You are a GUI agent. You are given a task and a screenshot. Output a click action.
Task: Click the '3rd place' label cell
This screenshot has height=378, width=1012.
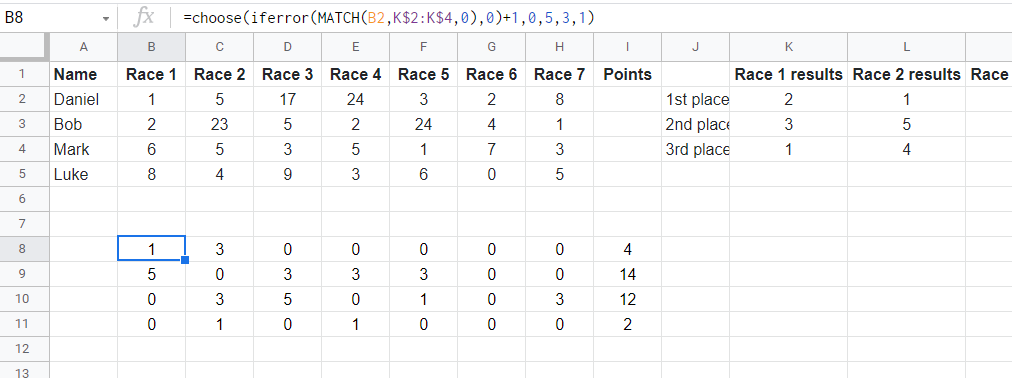pos(696,149)
